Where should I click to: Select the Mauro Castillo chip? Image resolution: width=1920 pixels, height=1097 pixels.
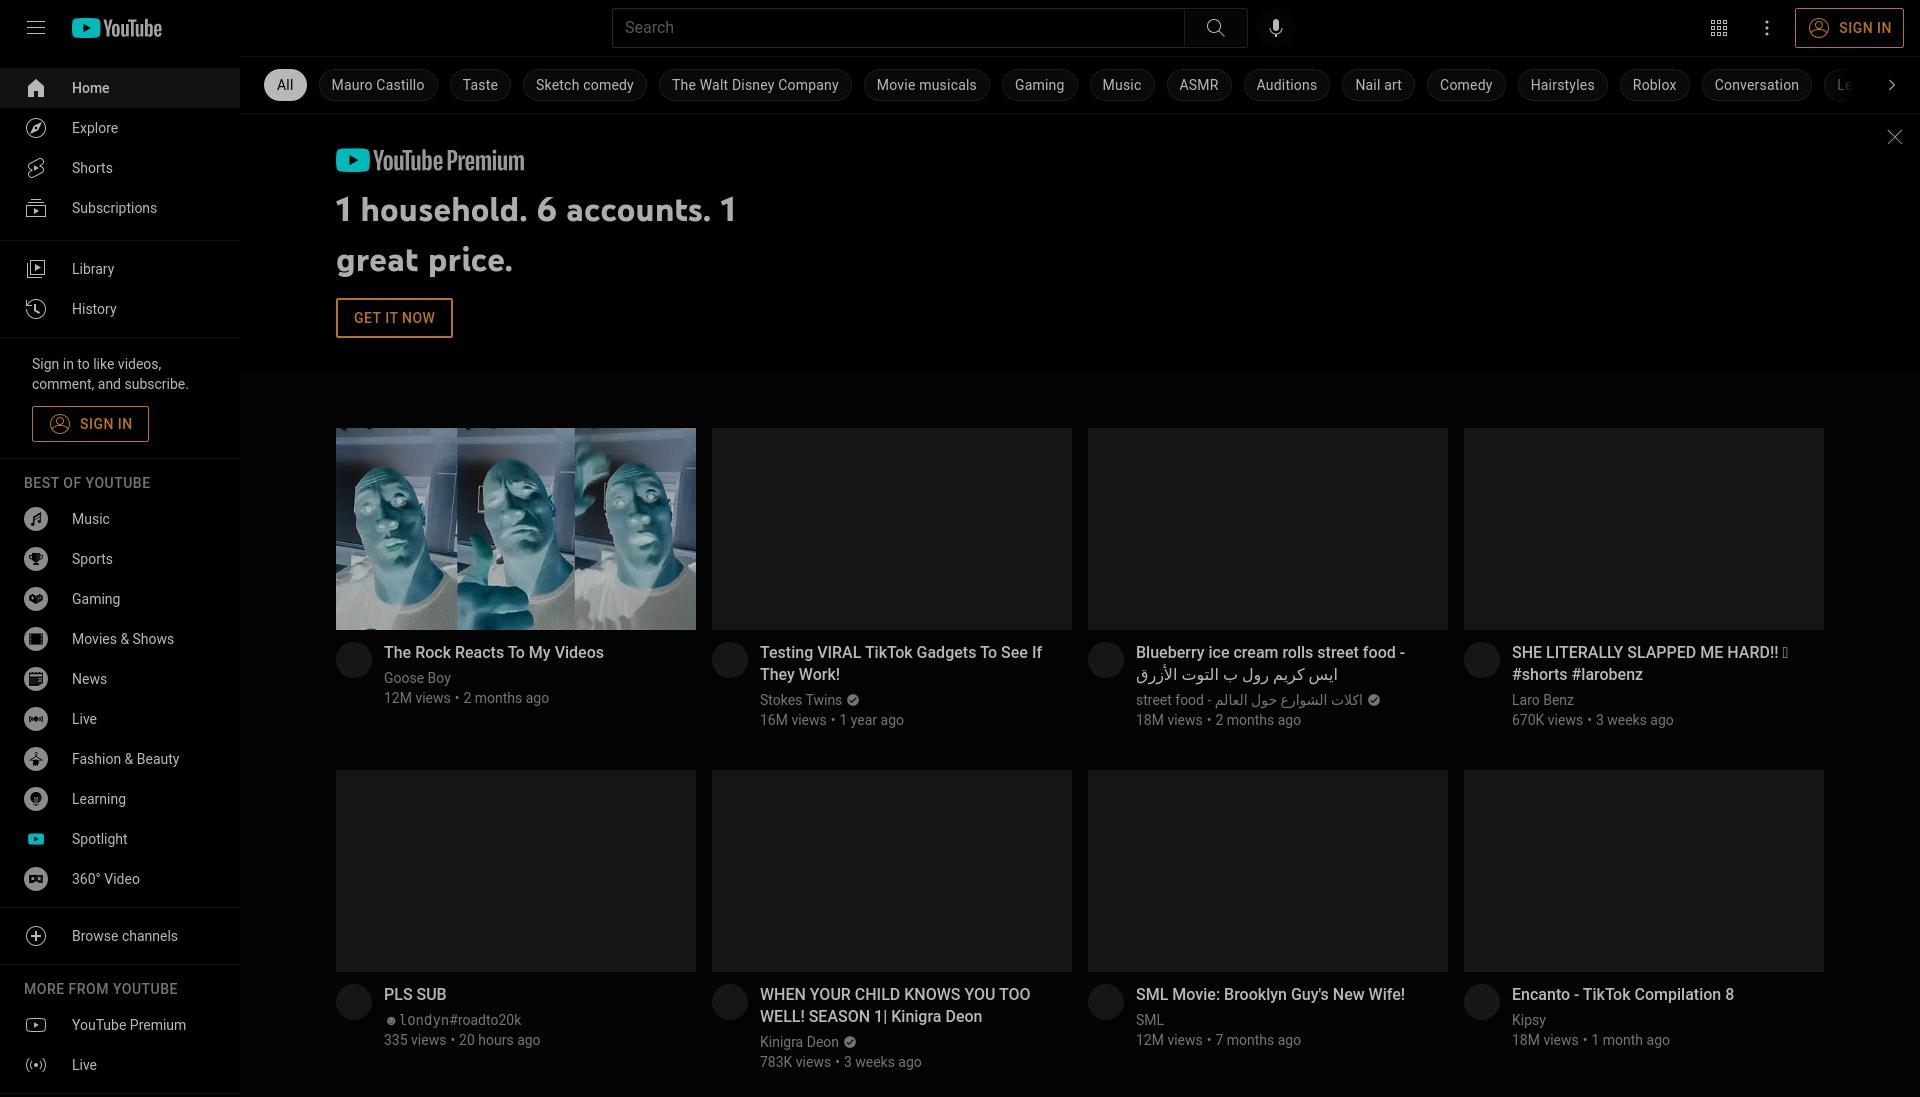(378, 85)
